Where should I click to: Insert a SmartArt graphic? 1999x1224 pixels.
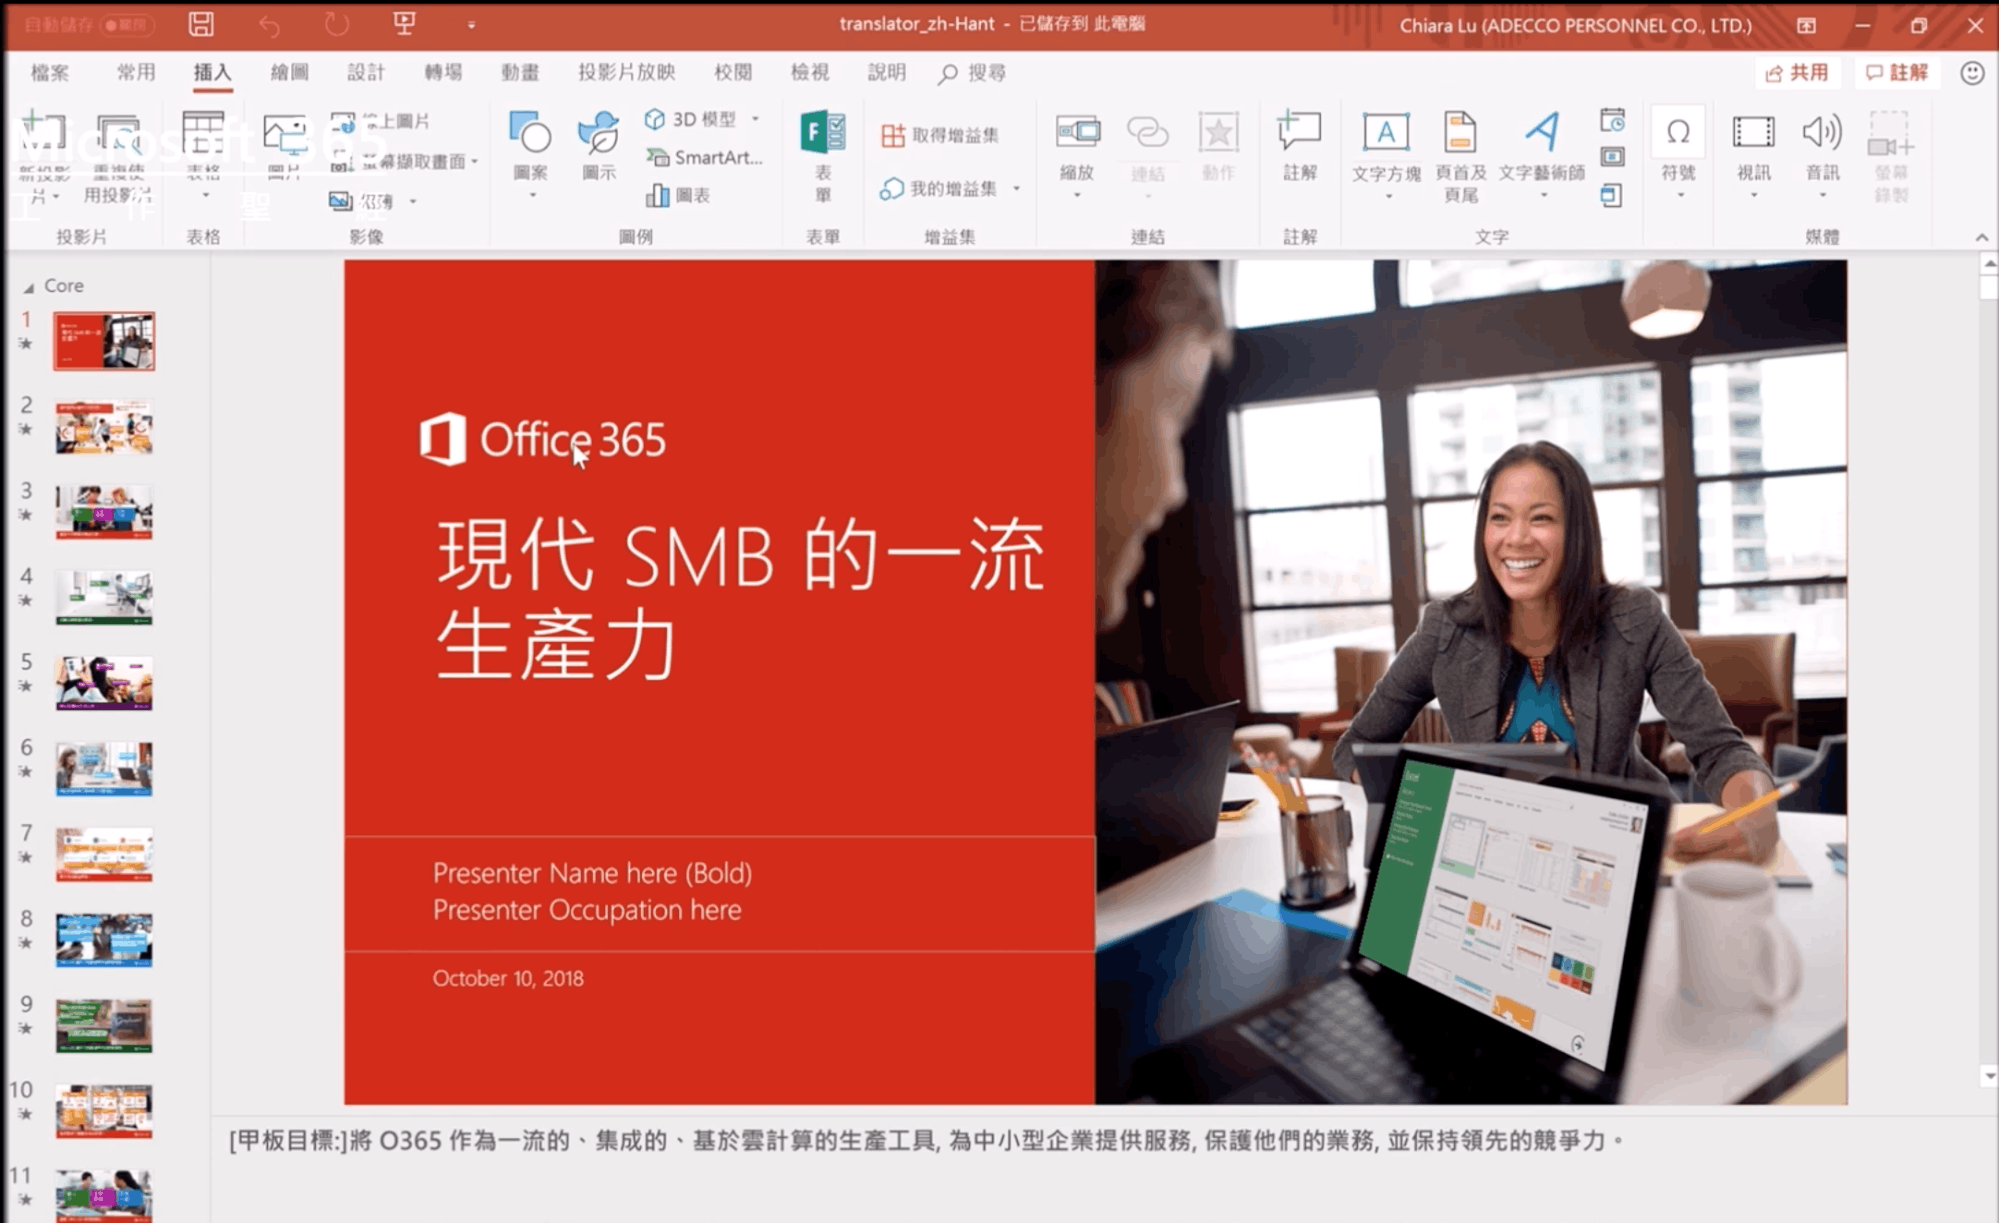click(x=705, y=157)
